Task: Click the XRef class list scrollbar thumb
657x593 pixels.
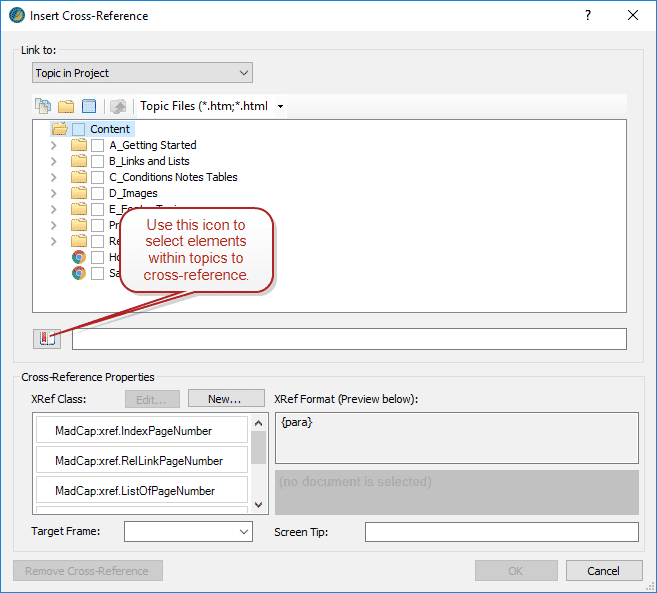Action: click(259, 448)
